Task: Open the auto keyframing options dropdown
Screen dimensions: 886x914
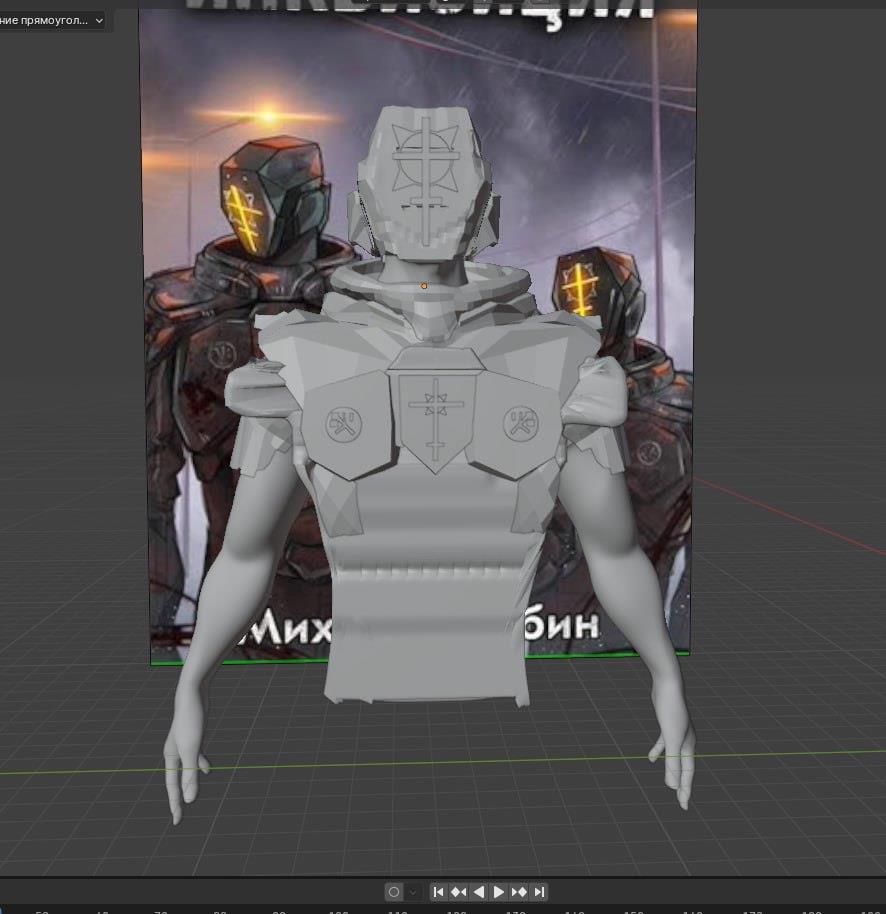Action: tap(413, 892)
